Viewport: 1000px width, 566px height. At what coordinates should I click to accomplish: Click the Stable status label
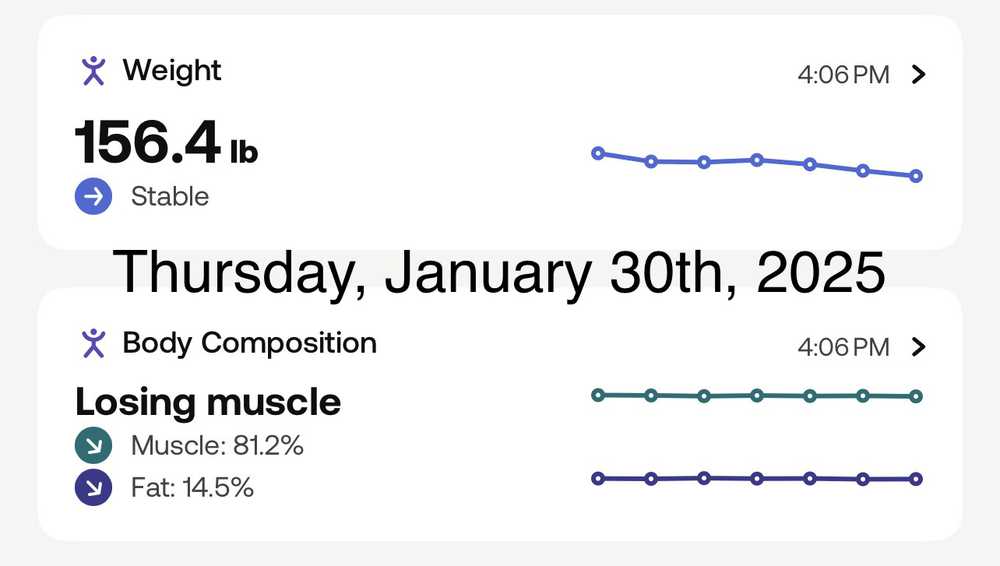(170, 197)
